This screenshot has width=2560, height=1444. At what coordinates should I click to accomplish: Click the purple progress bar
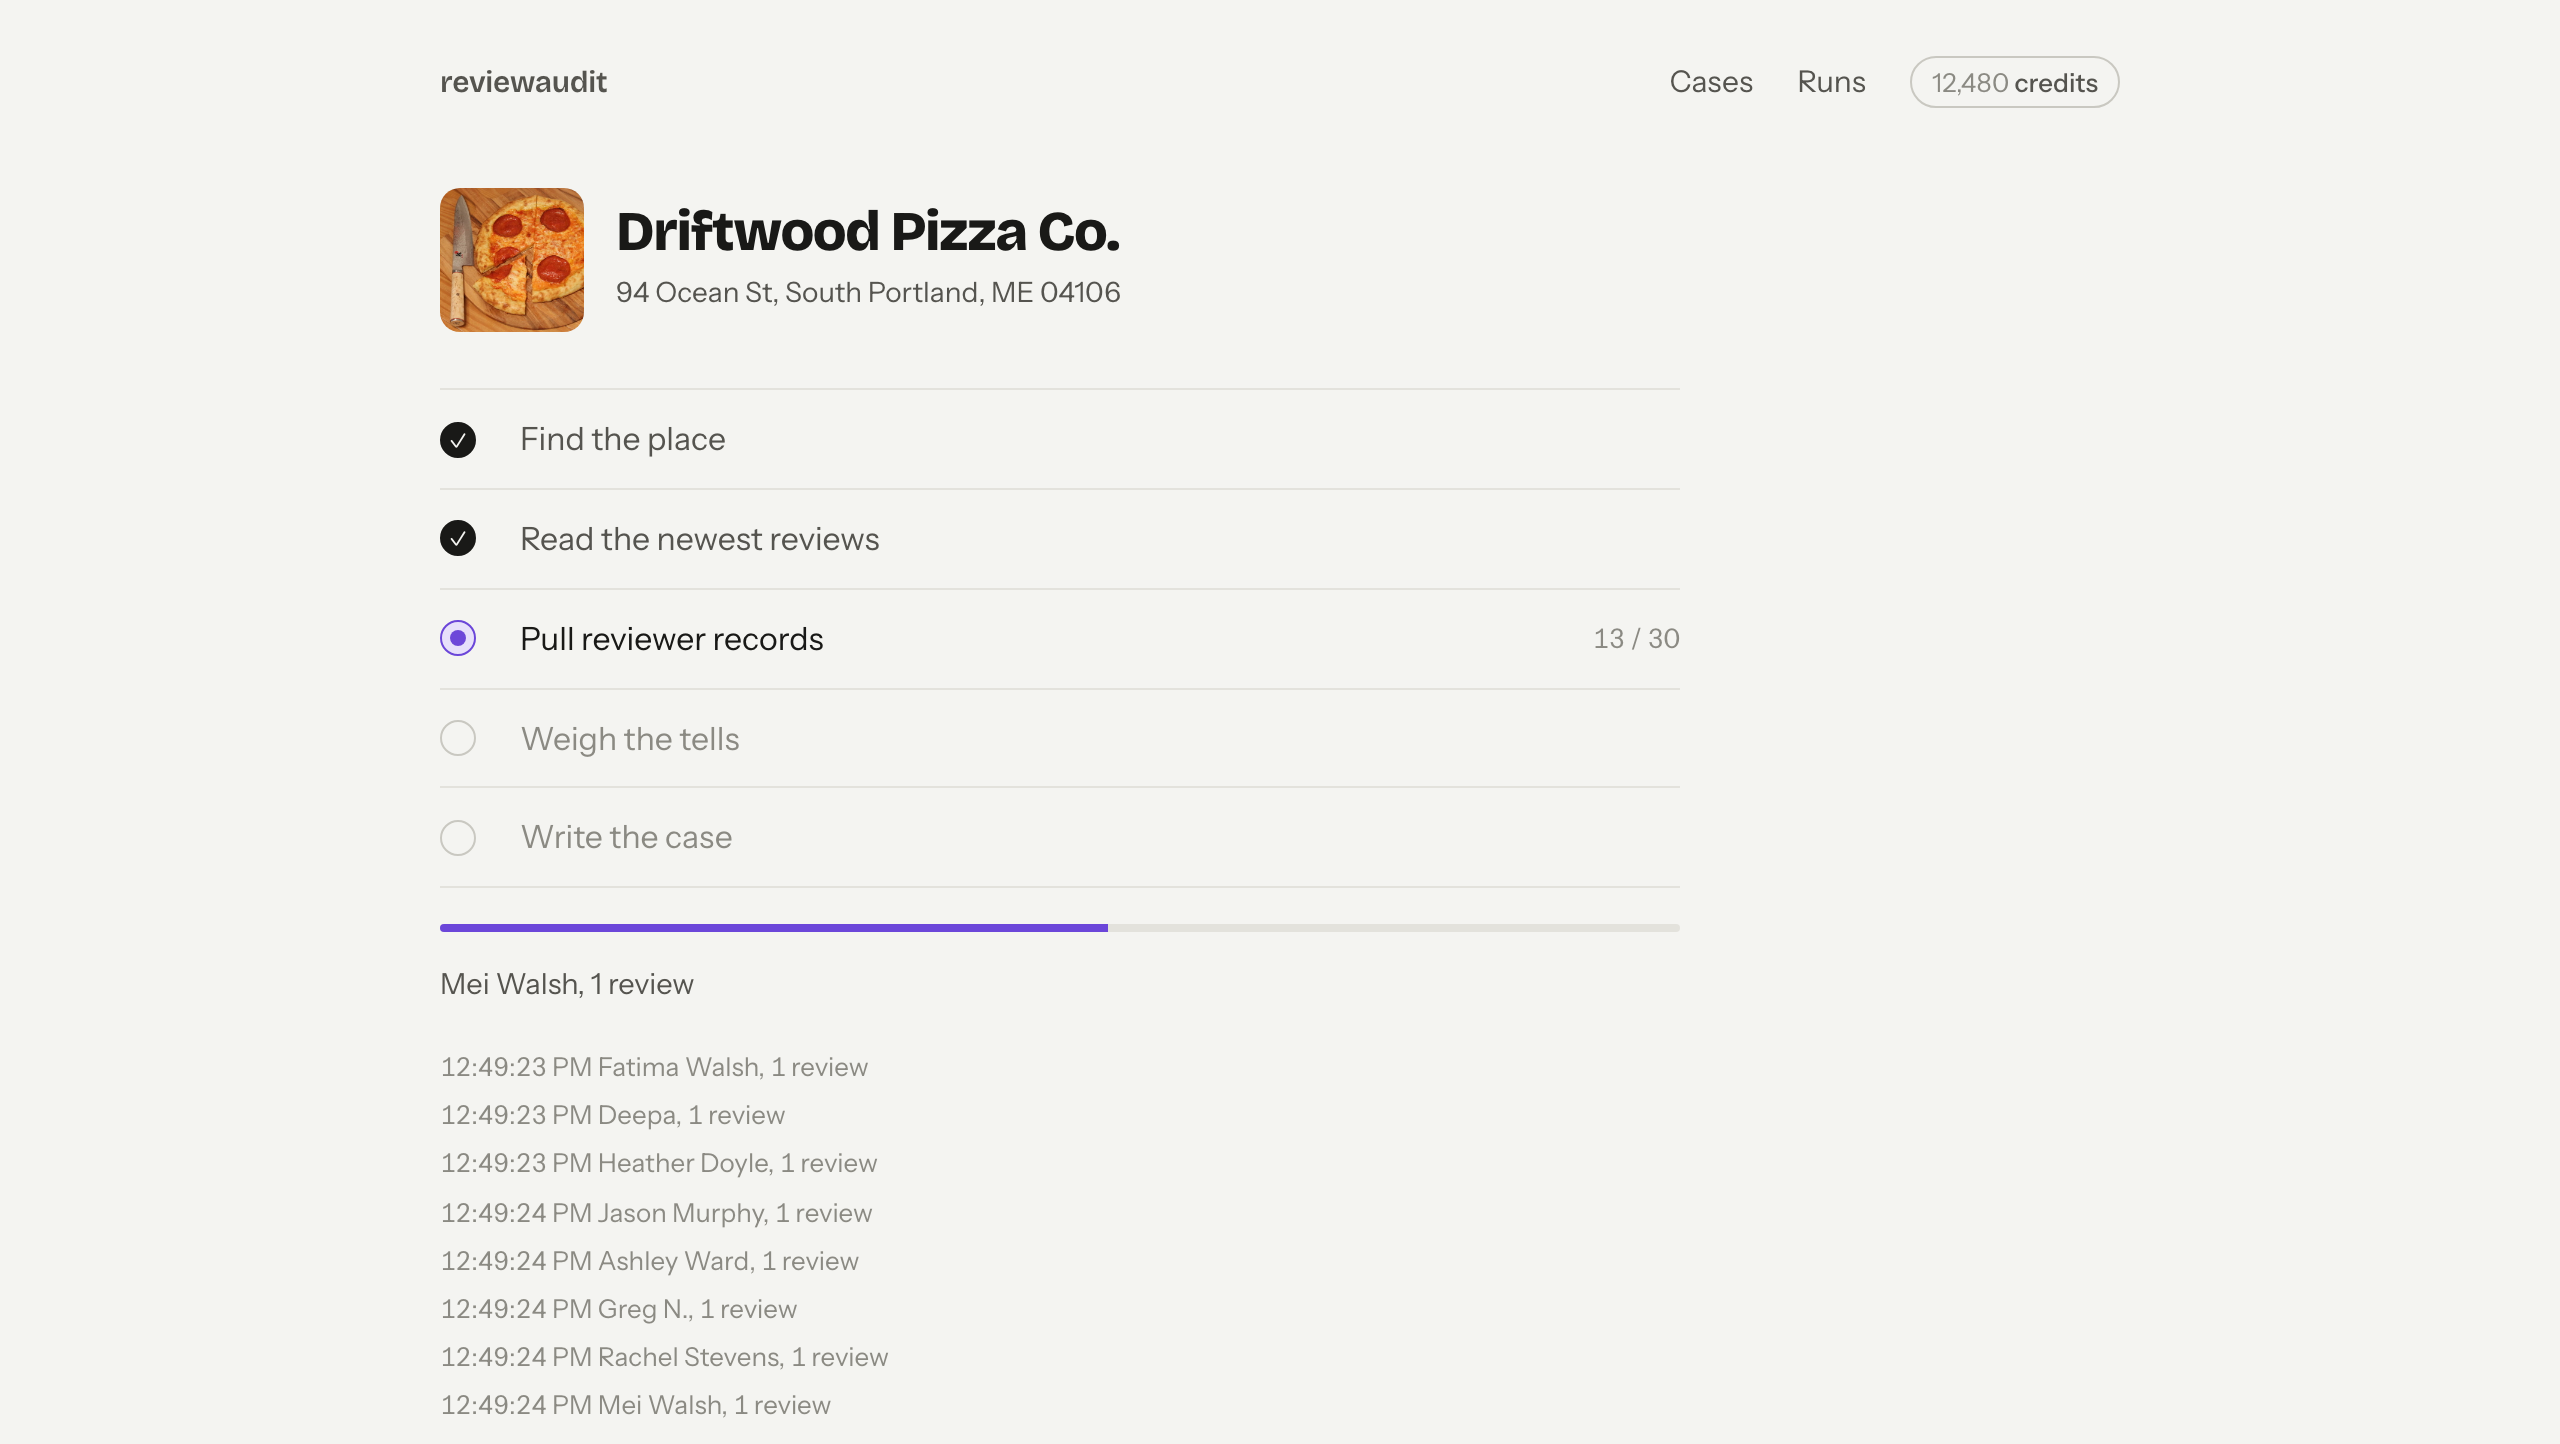[1060, 928]
